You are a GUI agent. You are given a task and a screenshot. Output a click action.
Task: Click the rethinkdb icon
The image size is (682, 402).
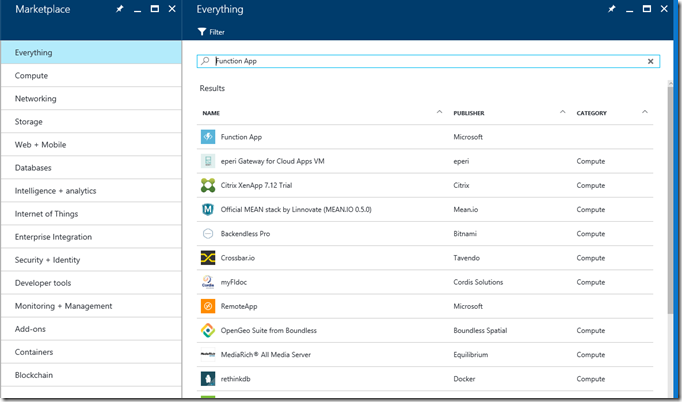208,378
